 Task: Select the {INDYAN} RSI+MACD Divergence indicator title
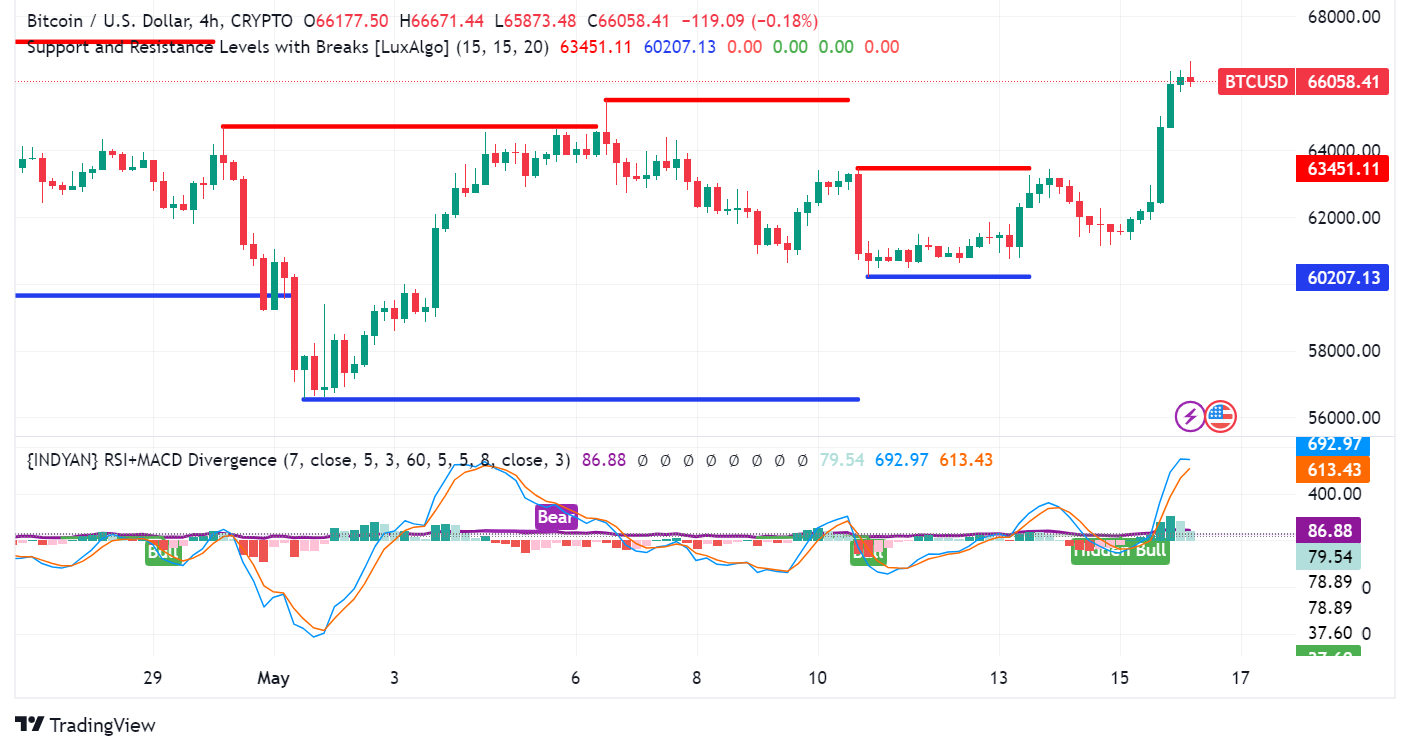tap(299, 460)
